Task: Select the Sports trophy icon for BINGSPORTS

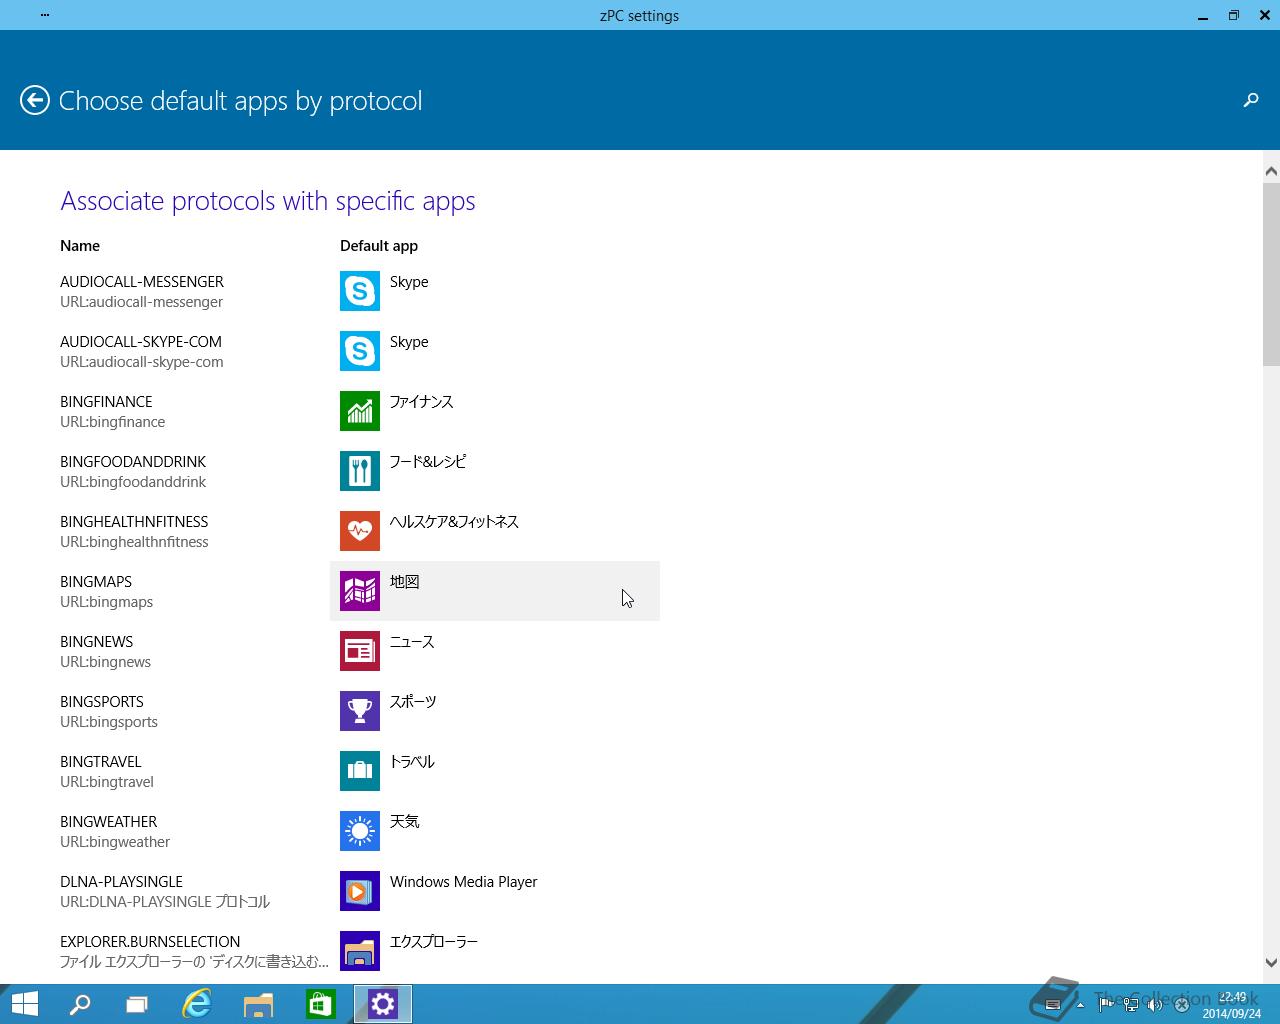Action: 360,711
